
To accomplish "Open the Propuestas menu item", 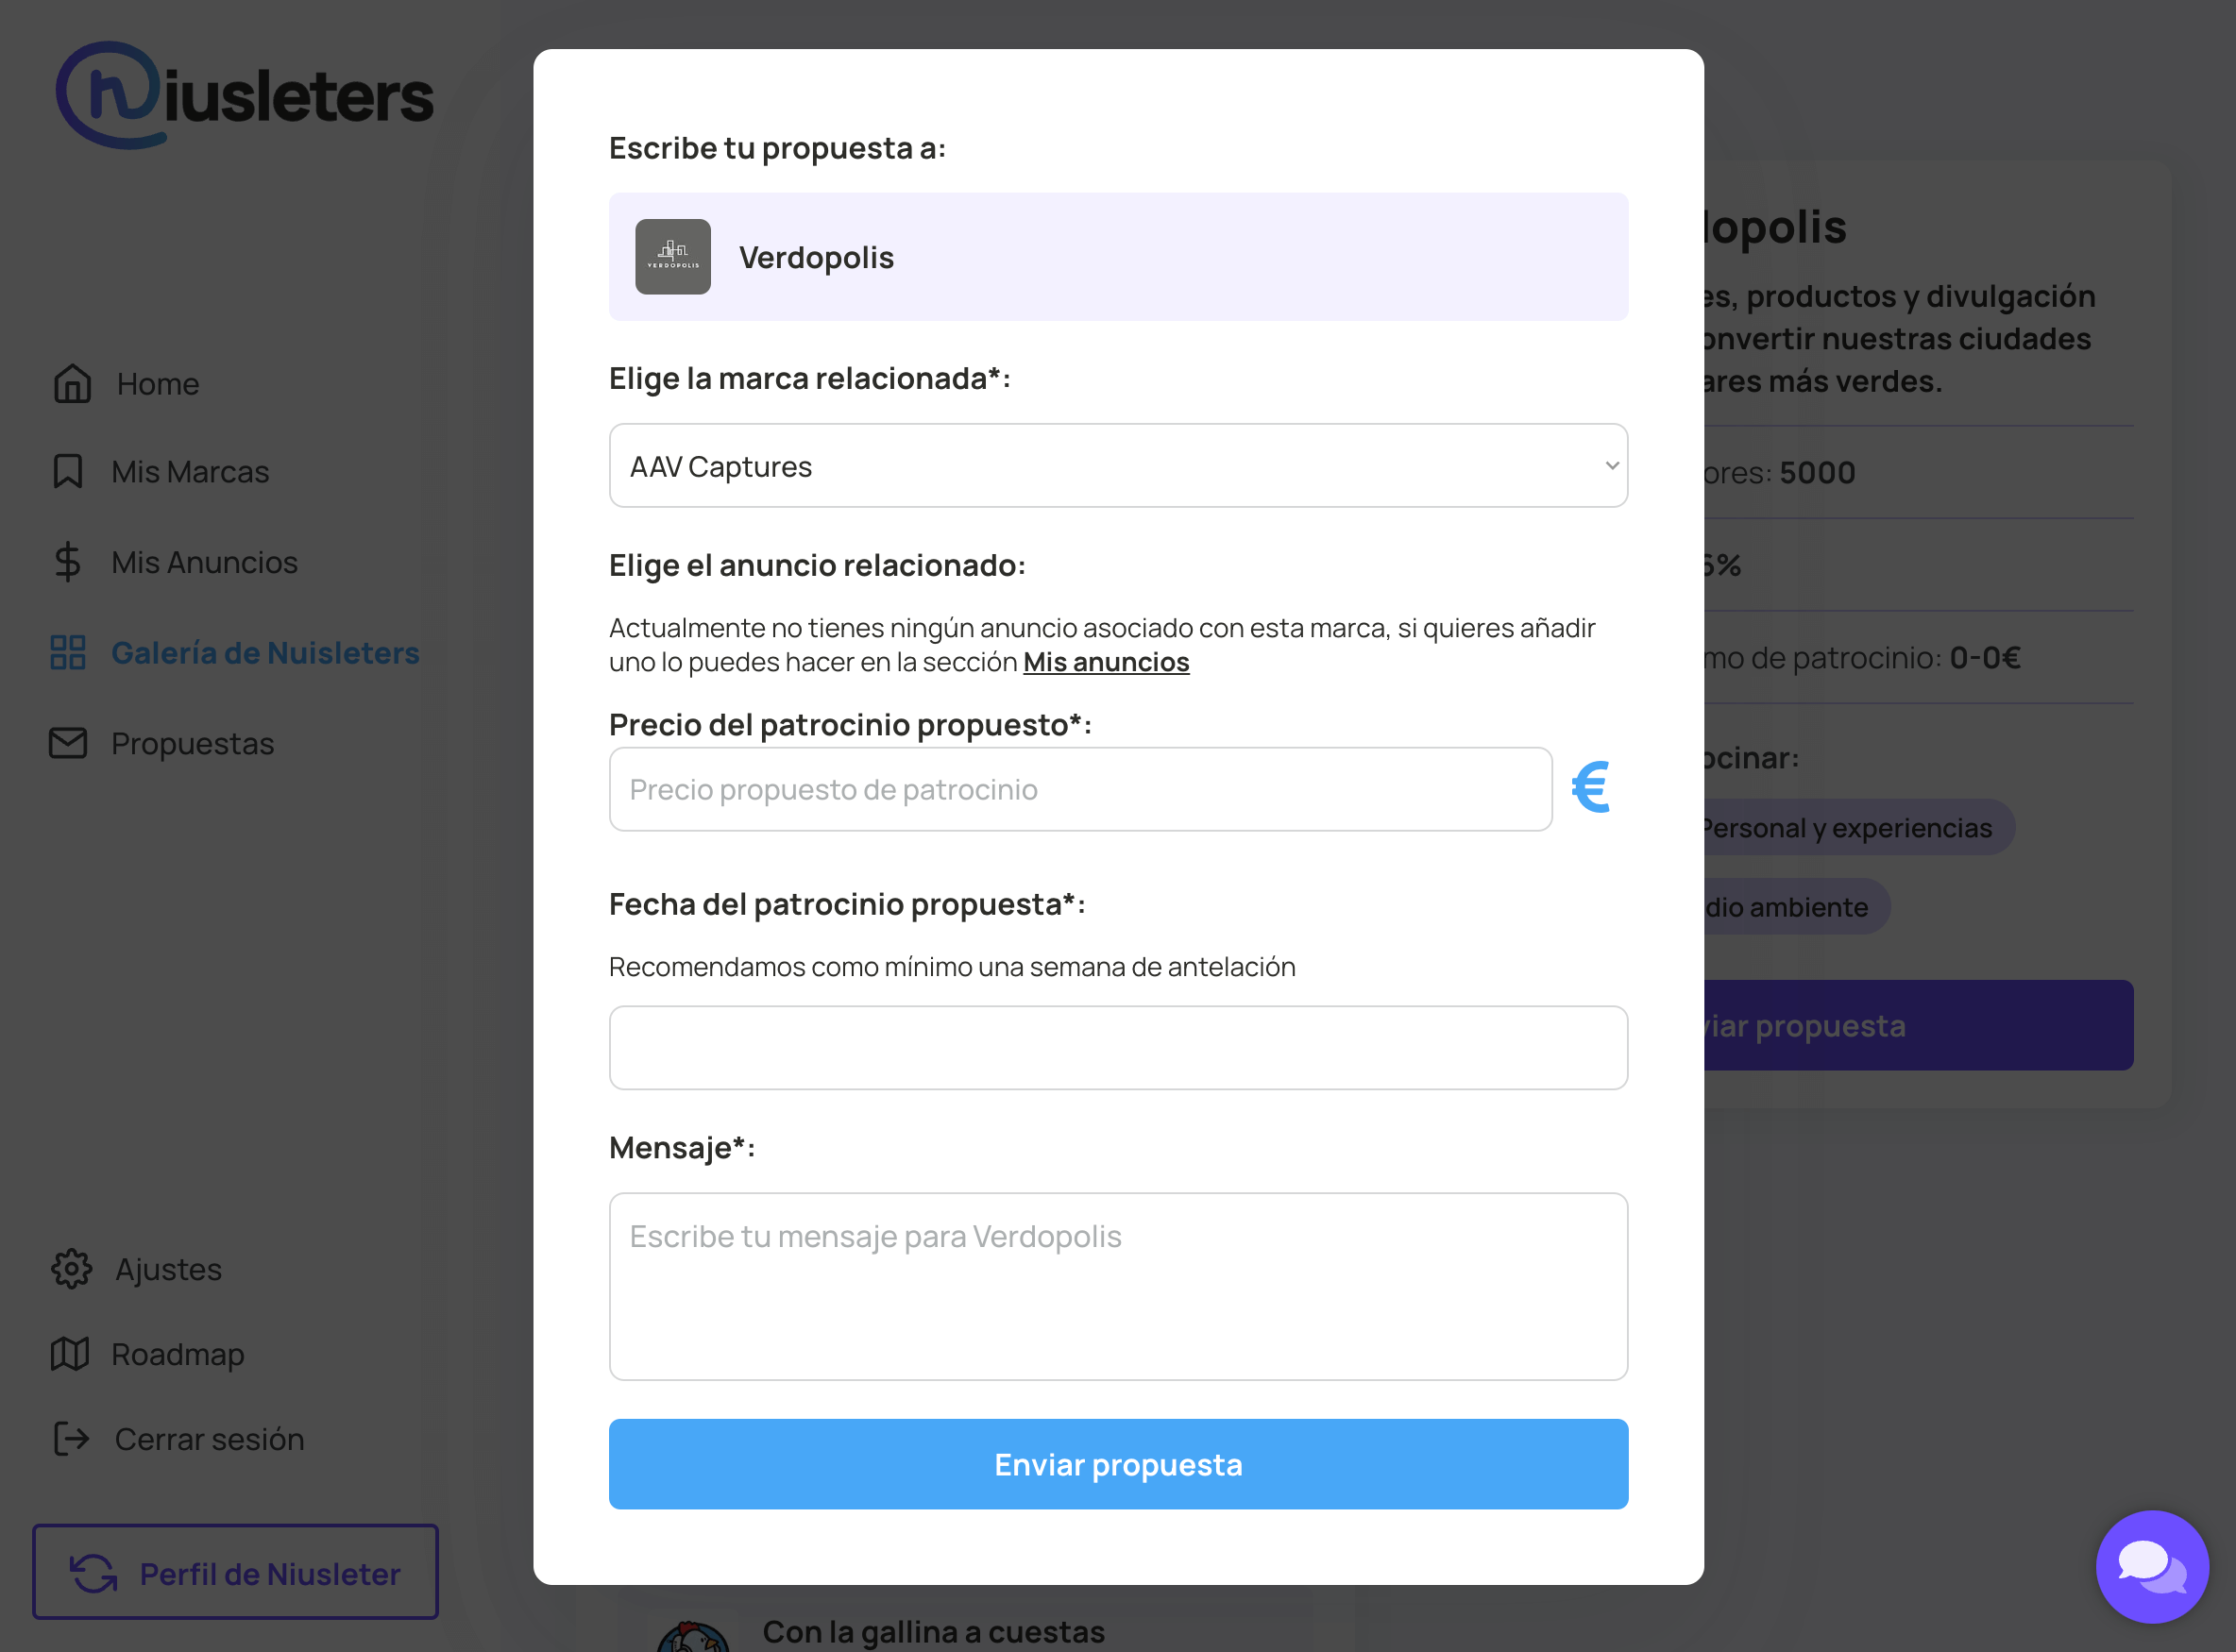I will pos(192,743).
